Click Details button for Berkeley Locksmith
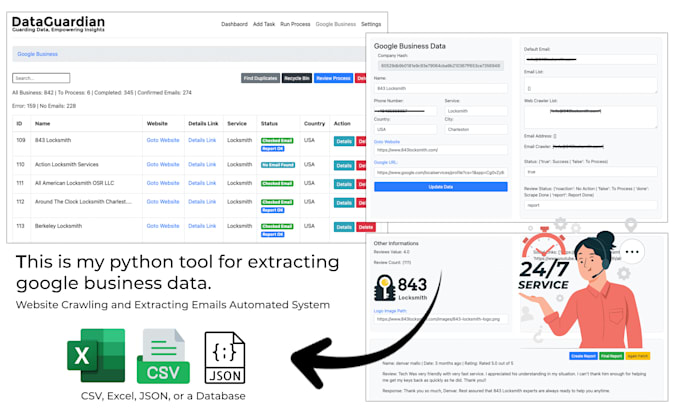 point(344,227)
